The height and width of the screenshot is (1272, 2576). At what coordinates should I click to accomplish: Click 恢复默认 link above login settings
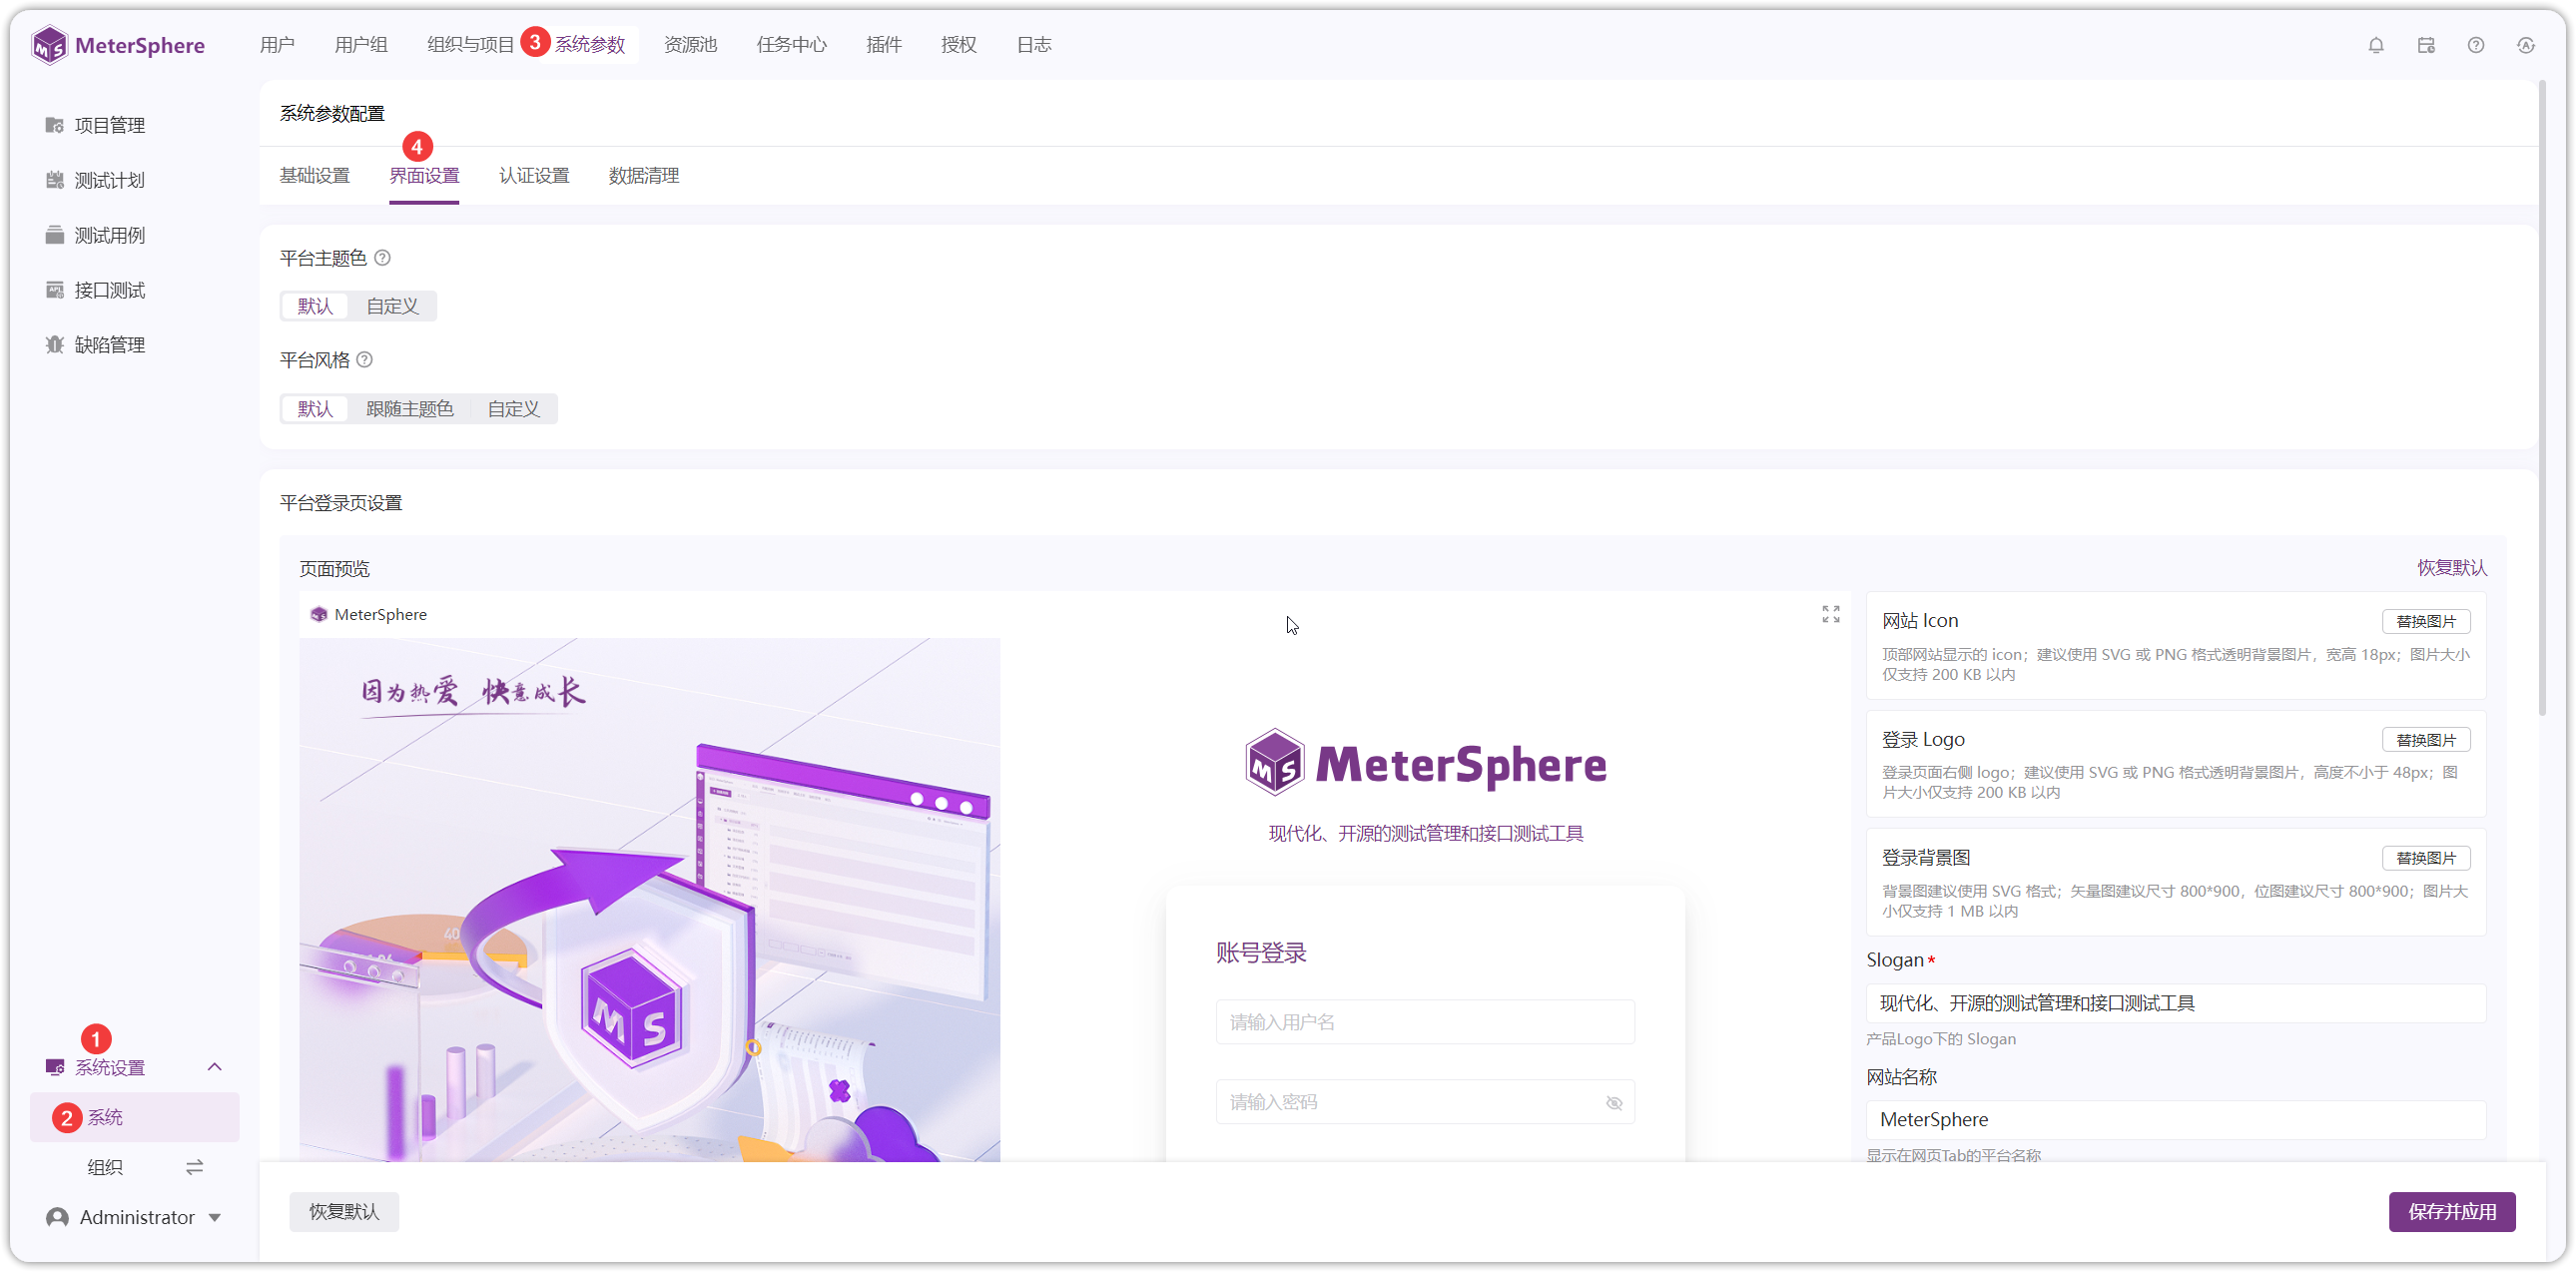(x=2452, y=568)
